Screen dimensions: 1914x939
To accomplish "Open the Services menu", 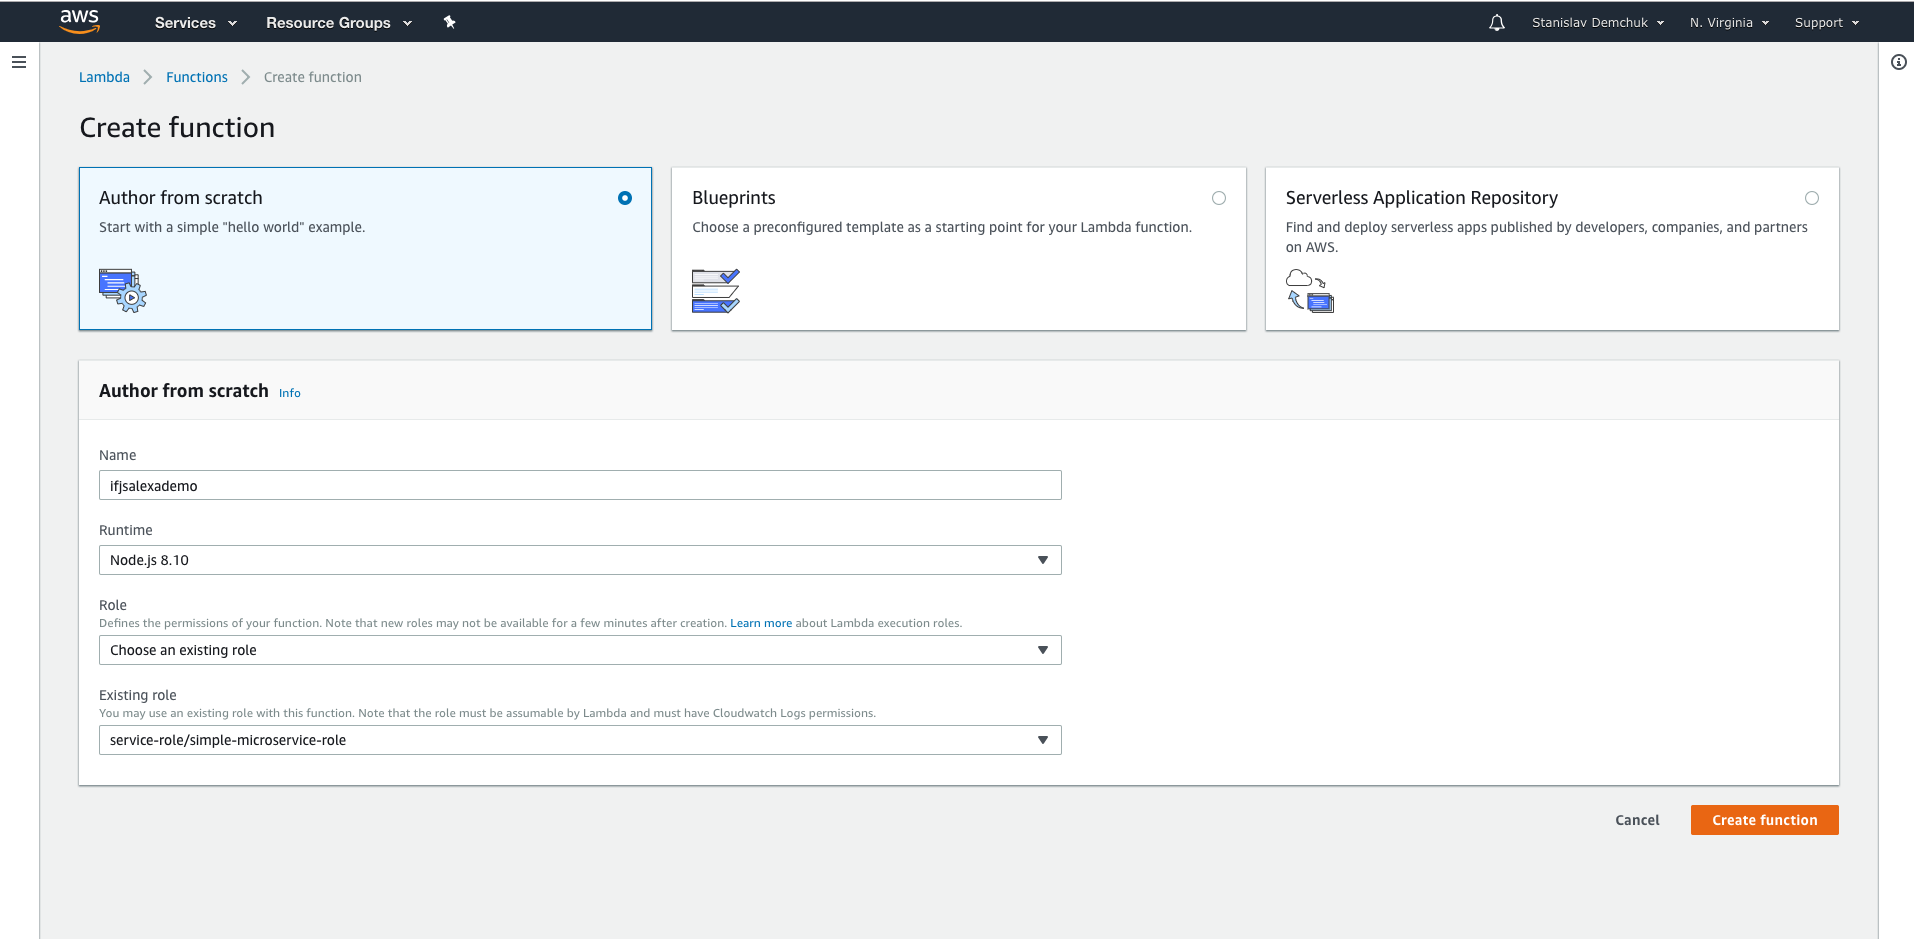I will 195,22.
